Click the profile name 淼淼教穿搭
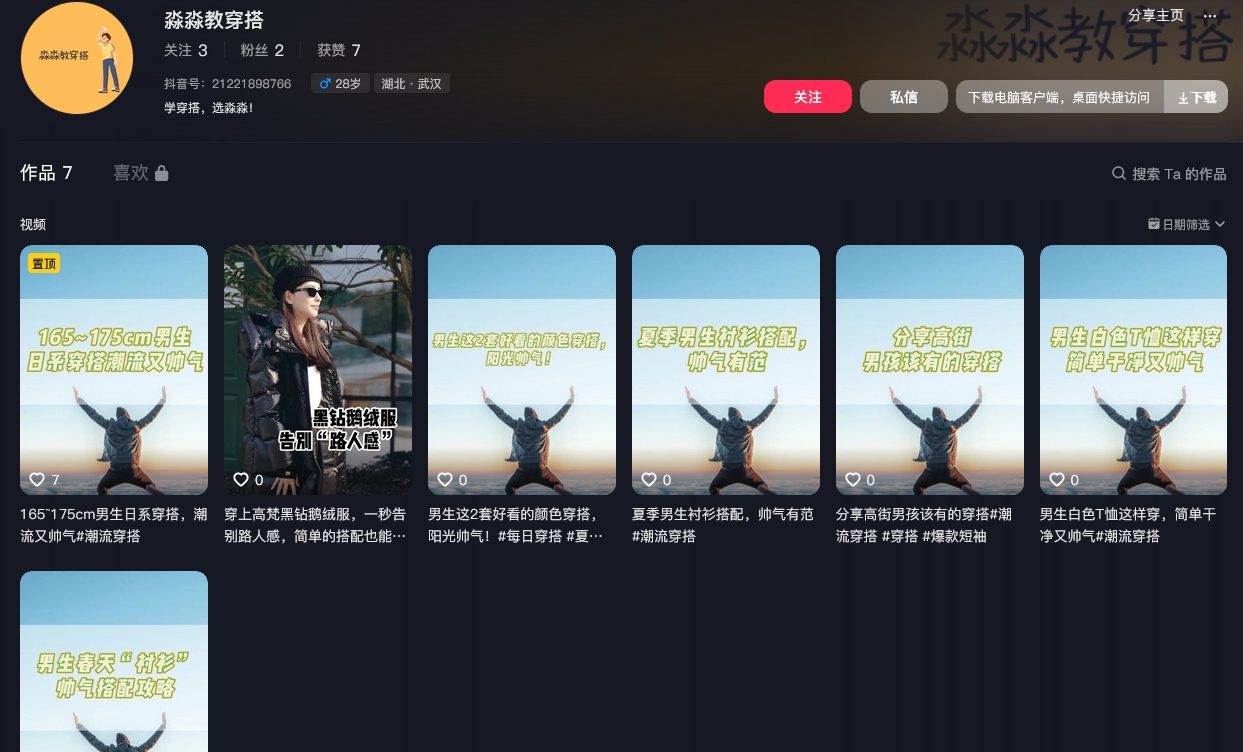The image size is (1243, 752). click(214, 20)
